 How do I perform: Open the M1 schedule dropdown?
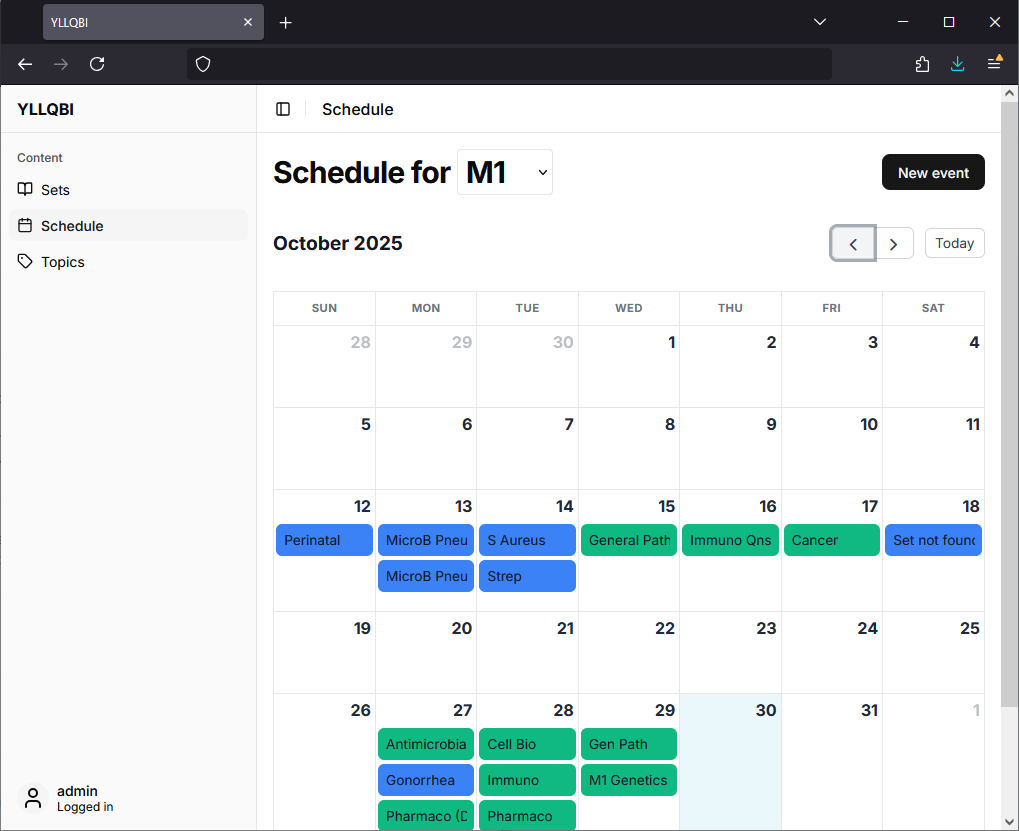pos(504,172)
